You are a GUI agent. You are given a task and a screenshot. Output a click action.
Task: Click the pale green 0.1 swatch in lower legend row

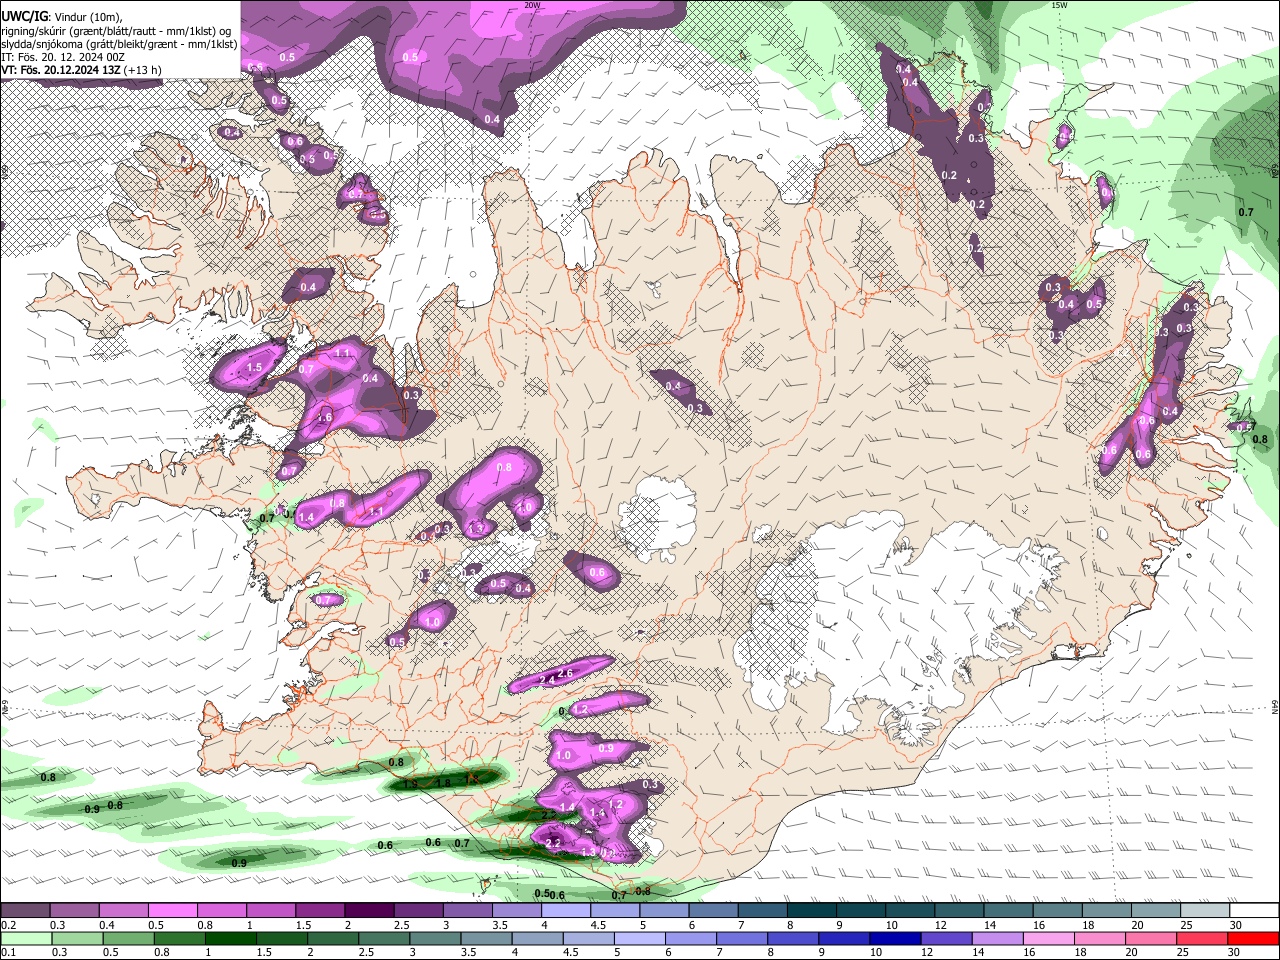26,939
